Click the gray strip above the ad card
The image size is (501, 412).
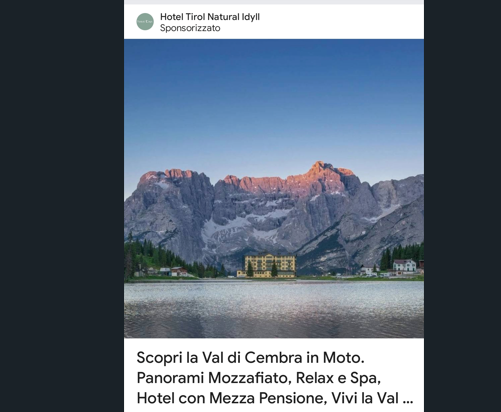pyautogui.click(x=274, y=2)
